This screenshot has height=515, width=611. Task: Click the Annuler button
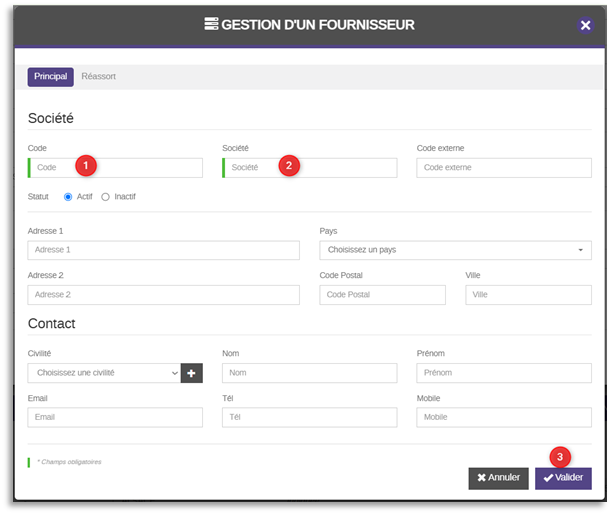click(x=498, y=478)
